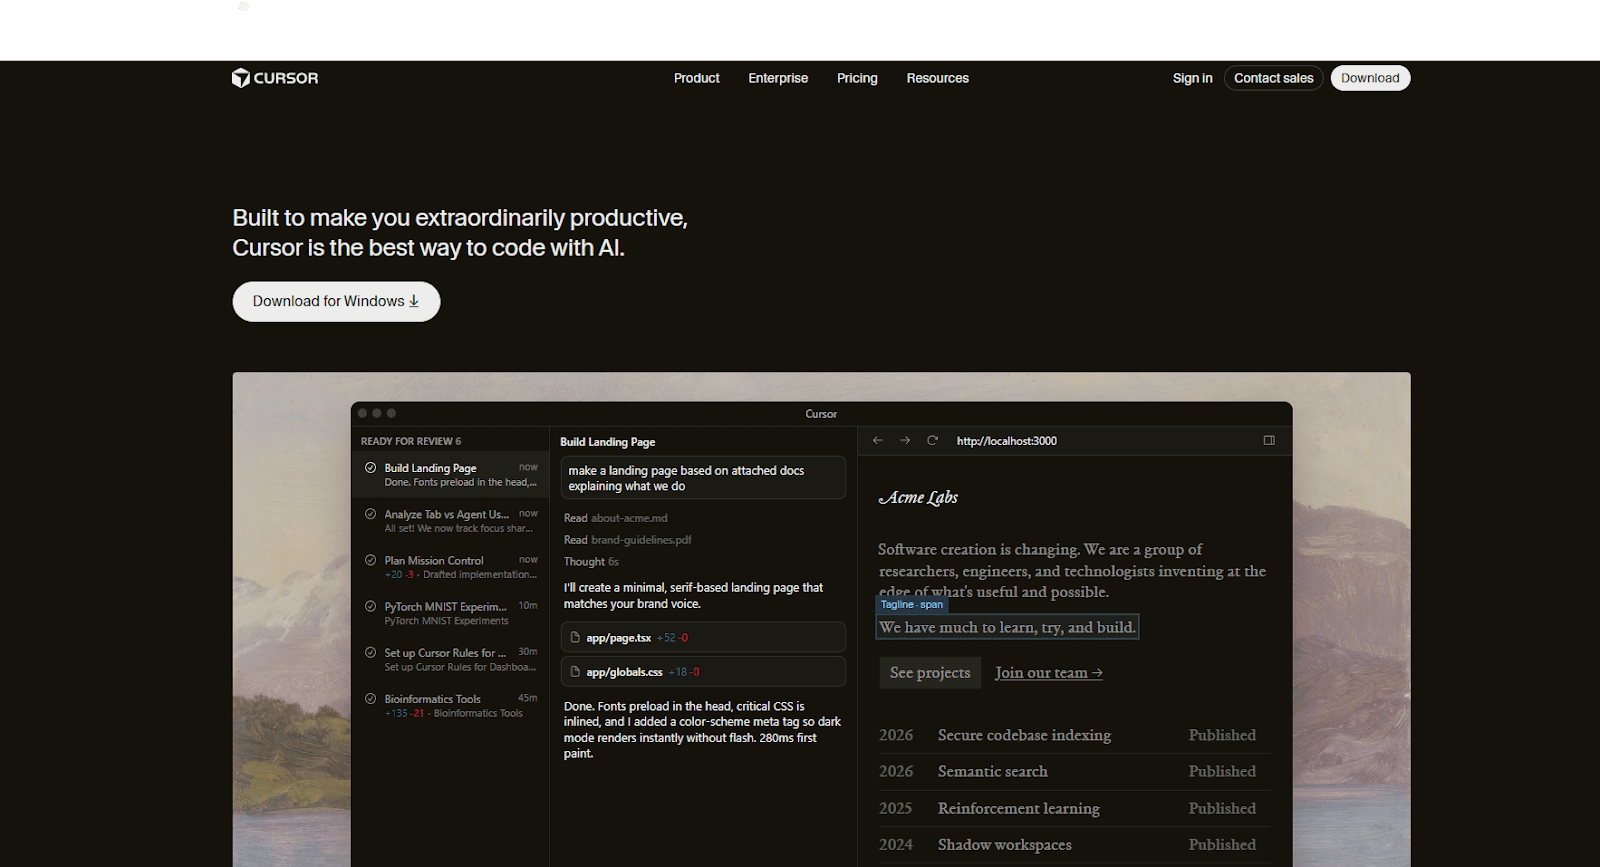1600x867 pixels.
Task: Click the browser back arrow icon
Action: click(878, 441)
